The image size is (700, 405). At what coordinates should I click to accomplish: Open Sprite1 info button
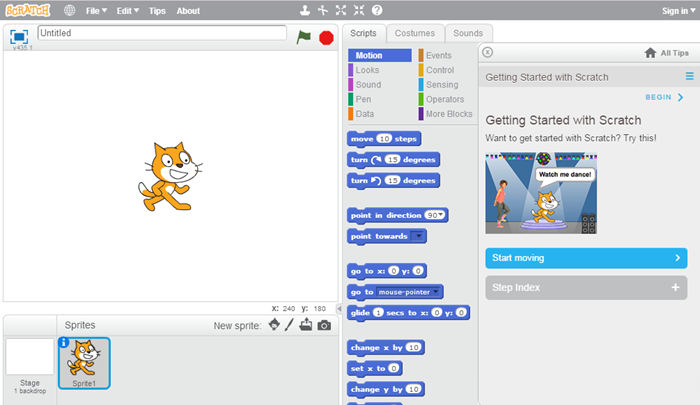pos(63,342)
